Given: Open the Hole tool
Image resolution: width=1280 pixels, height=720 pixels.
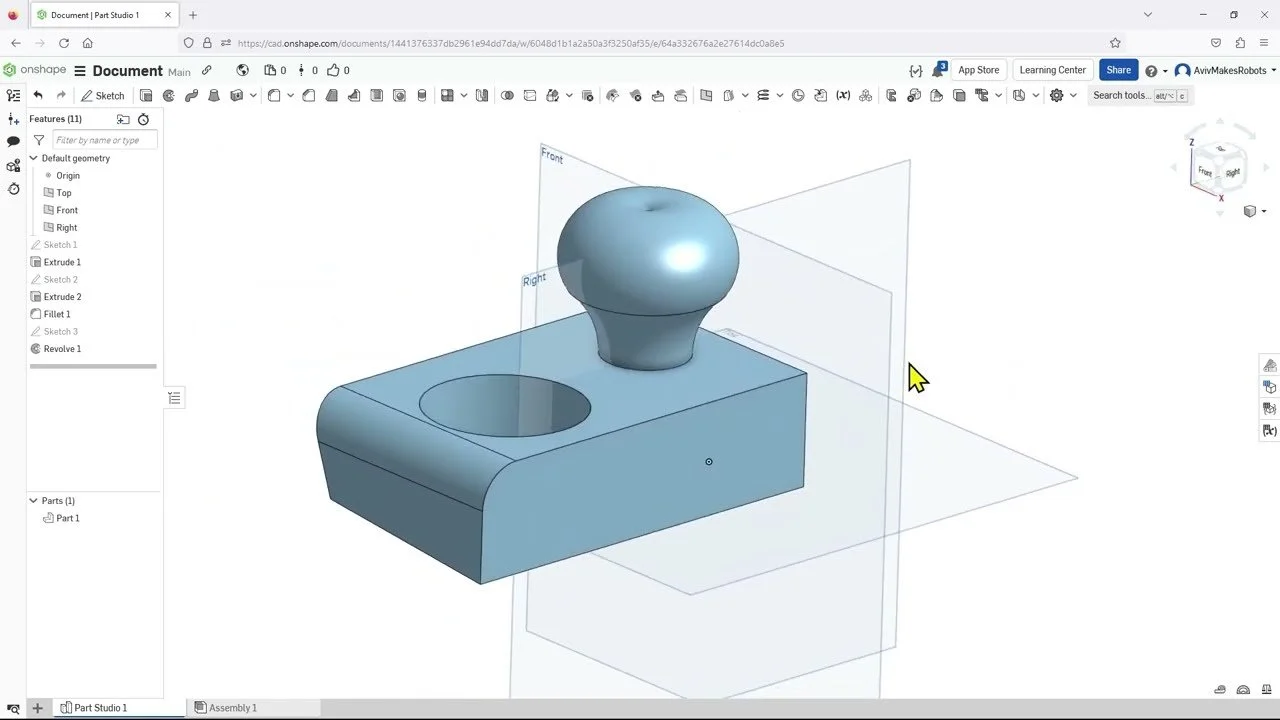Looking at the screenshot, I should click(398, 95).
